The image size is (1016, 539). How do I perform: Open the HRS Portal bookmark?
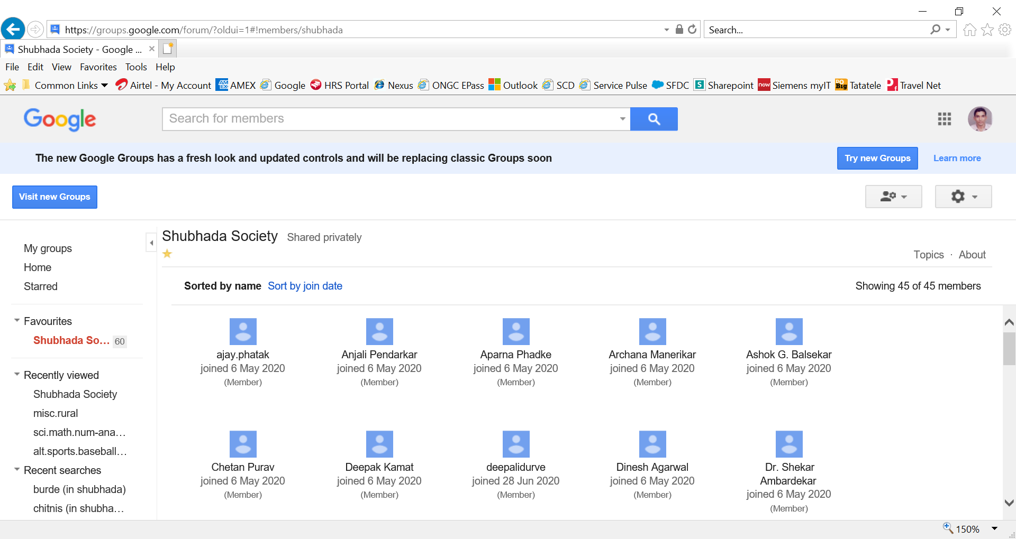[x=340, y=85]
